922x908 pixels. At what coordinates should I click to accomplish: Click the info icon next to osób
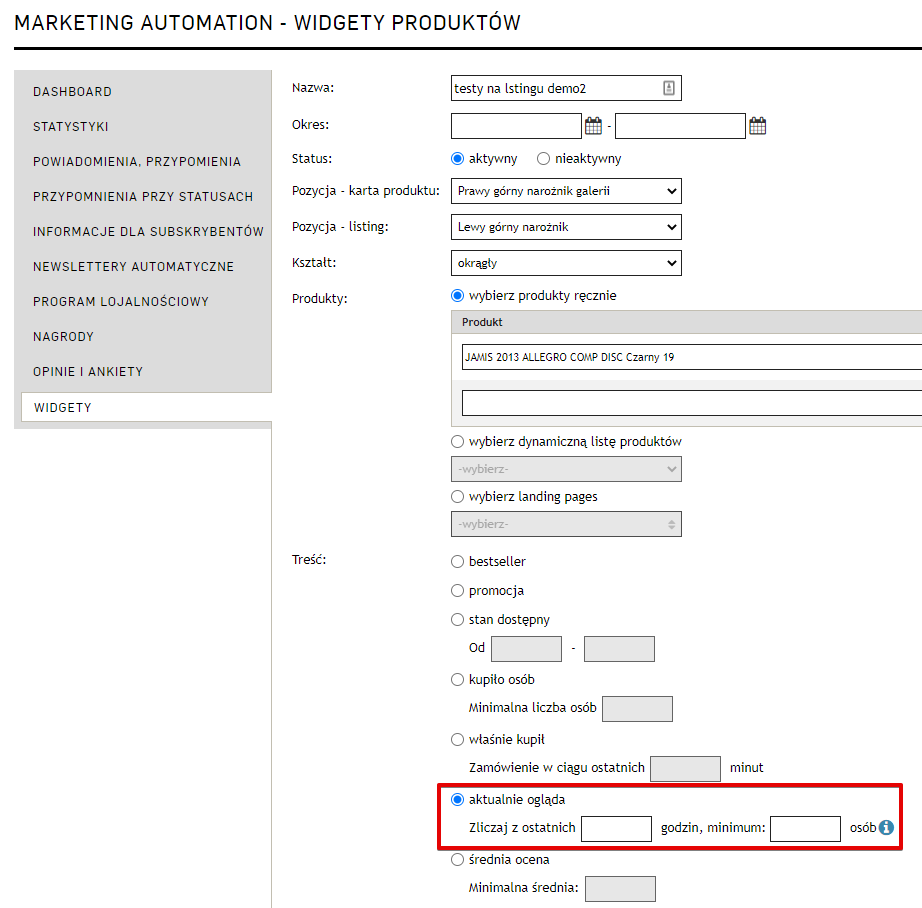886,828
